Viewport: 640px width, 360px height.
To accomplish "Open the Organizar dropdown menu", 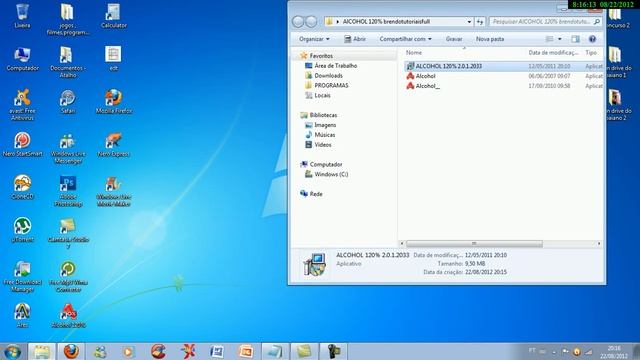I will click(314, 39).
